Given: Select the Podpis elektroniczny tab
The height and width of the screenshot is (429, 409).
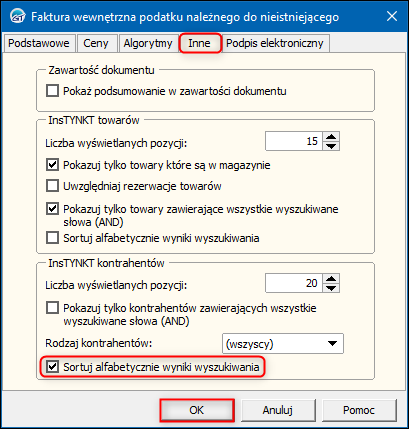Looking at the screenshot, I should coord(275,43).
